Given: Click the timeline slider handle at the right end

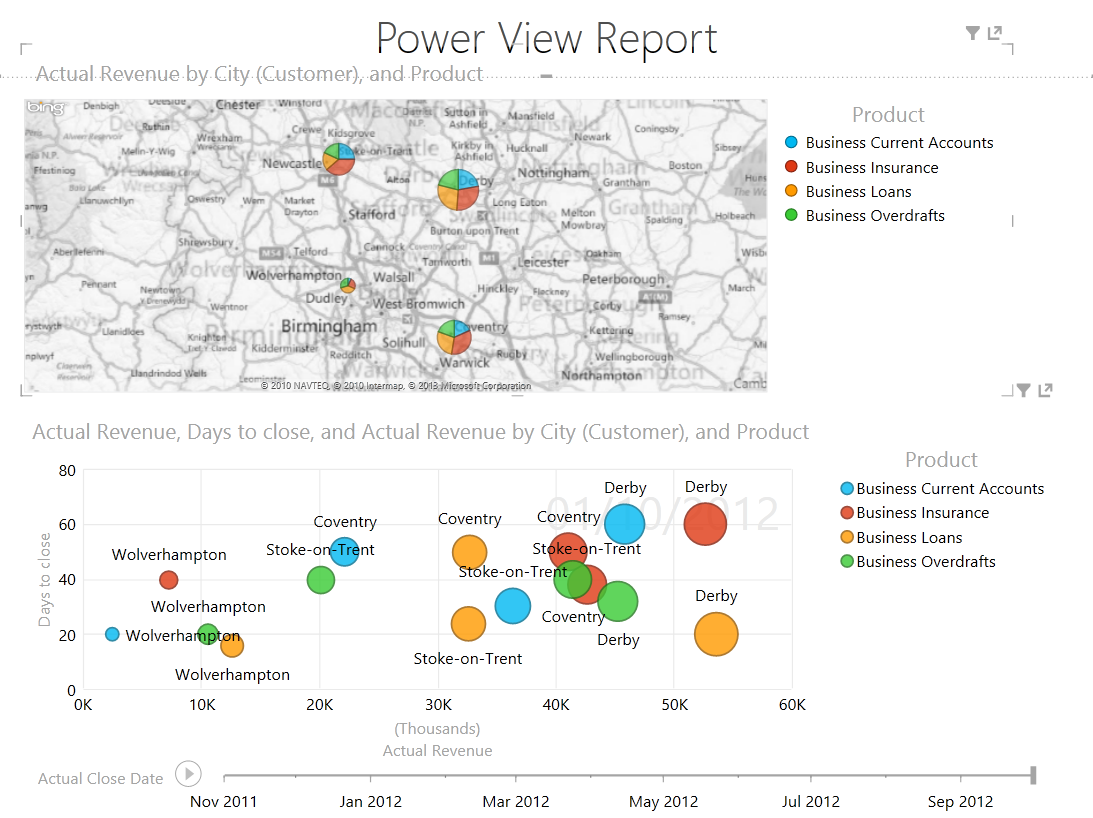Looking at the screenshot, I should pos(1033,775).
